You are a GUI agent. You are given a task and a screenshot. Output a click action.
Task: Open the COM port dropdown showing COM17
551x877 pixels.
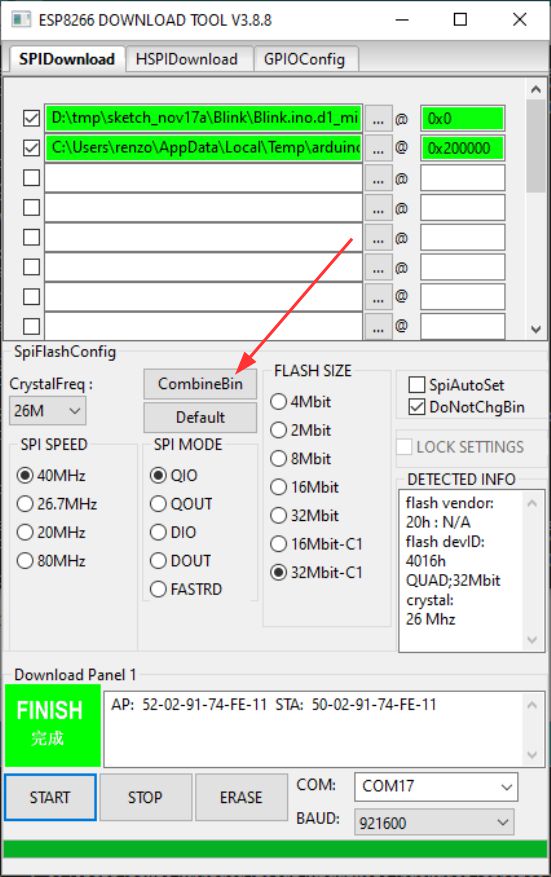(x=436, y=786)
